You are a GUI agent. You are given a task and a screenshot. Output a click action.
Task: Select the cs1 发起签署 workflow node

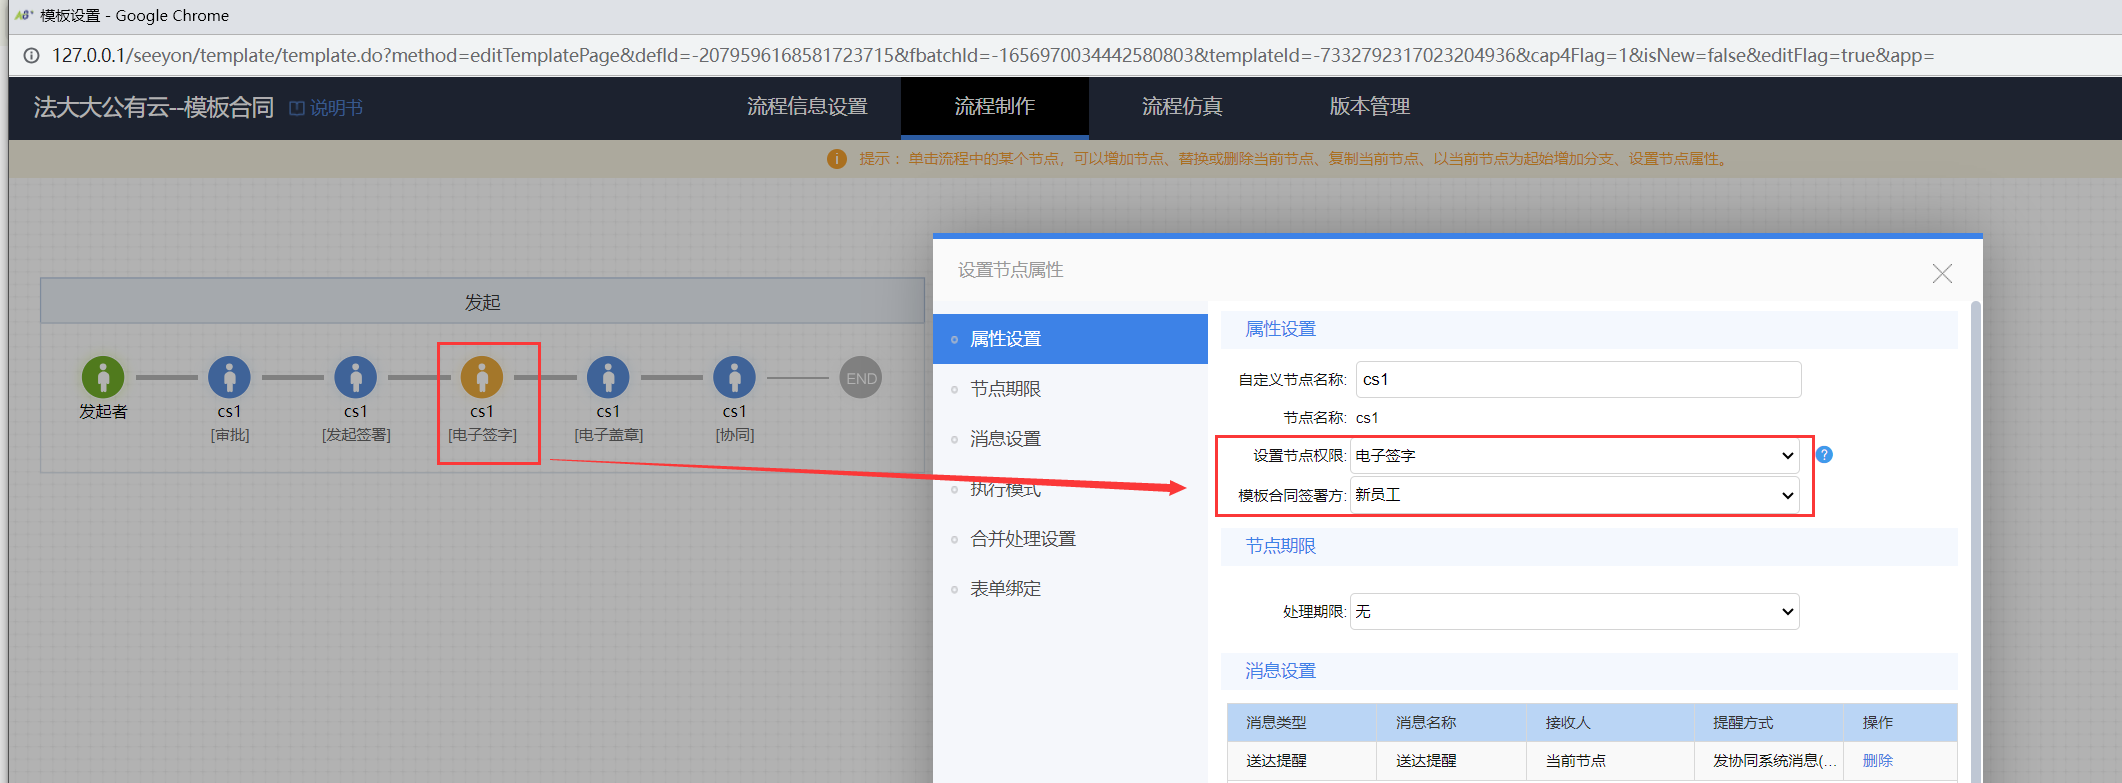355,378
